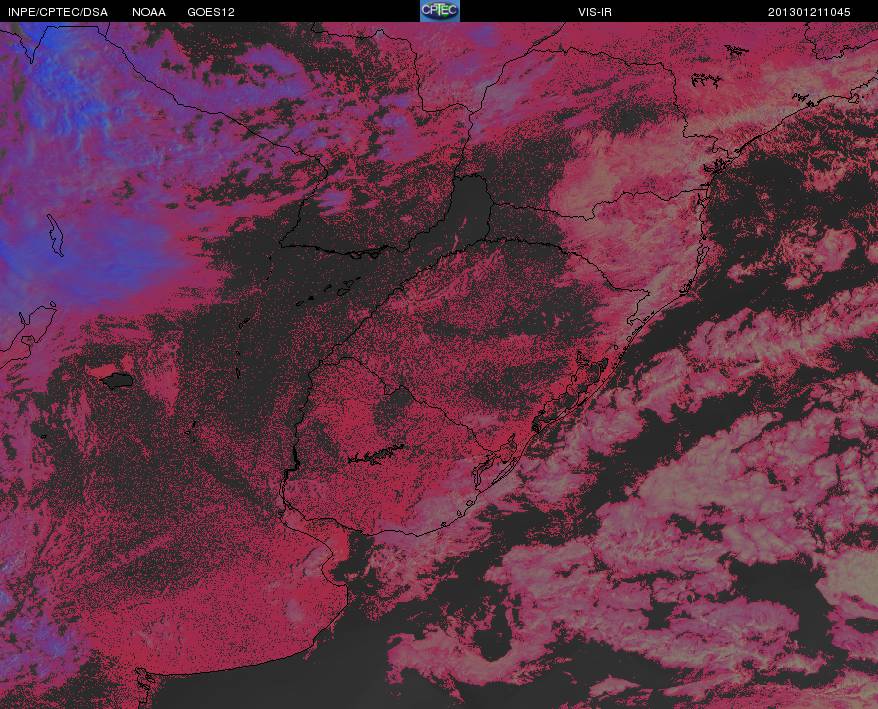Click the timestamp 201301211045
The width and height of the screenshot is (878, 709).
pos(809,12)
